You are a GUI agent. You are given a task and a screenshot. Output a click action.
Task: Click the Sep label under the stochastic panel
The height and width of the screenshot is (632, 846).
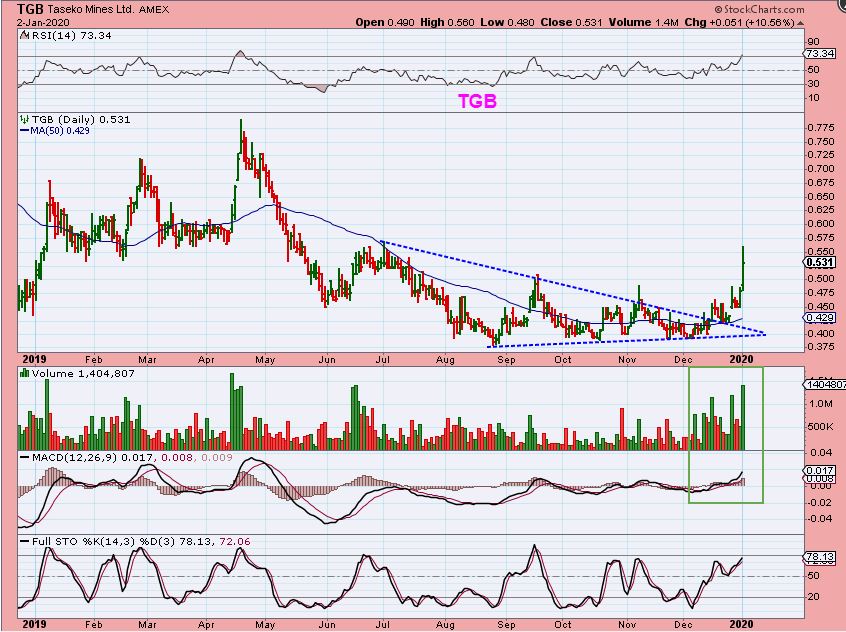point(506,624)
